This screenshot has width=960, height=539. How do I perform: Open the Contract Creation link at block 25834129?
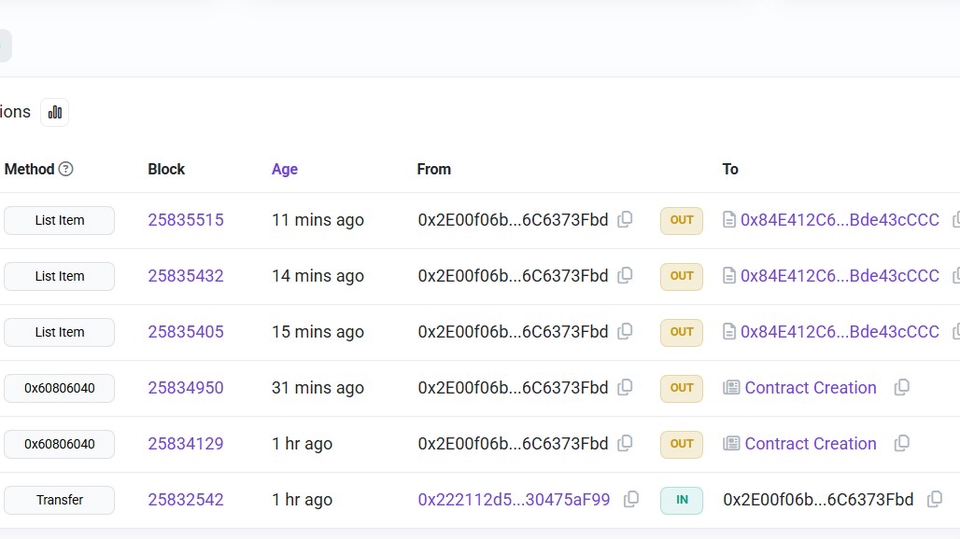[811, 443]
